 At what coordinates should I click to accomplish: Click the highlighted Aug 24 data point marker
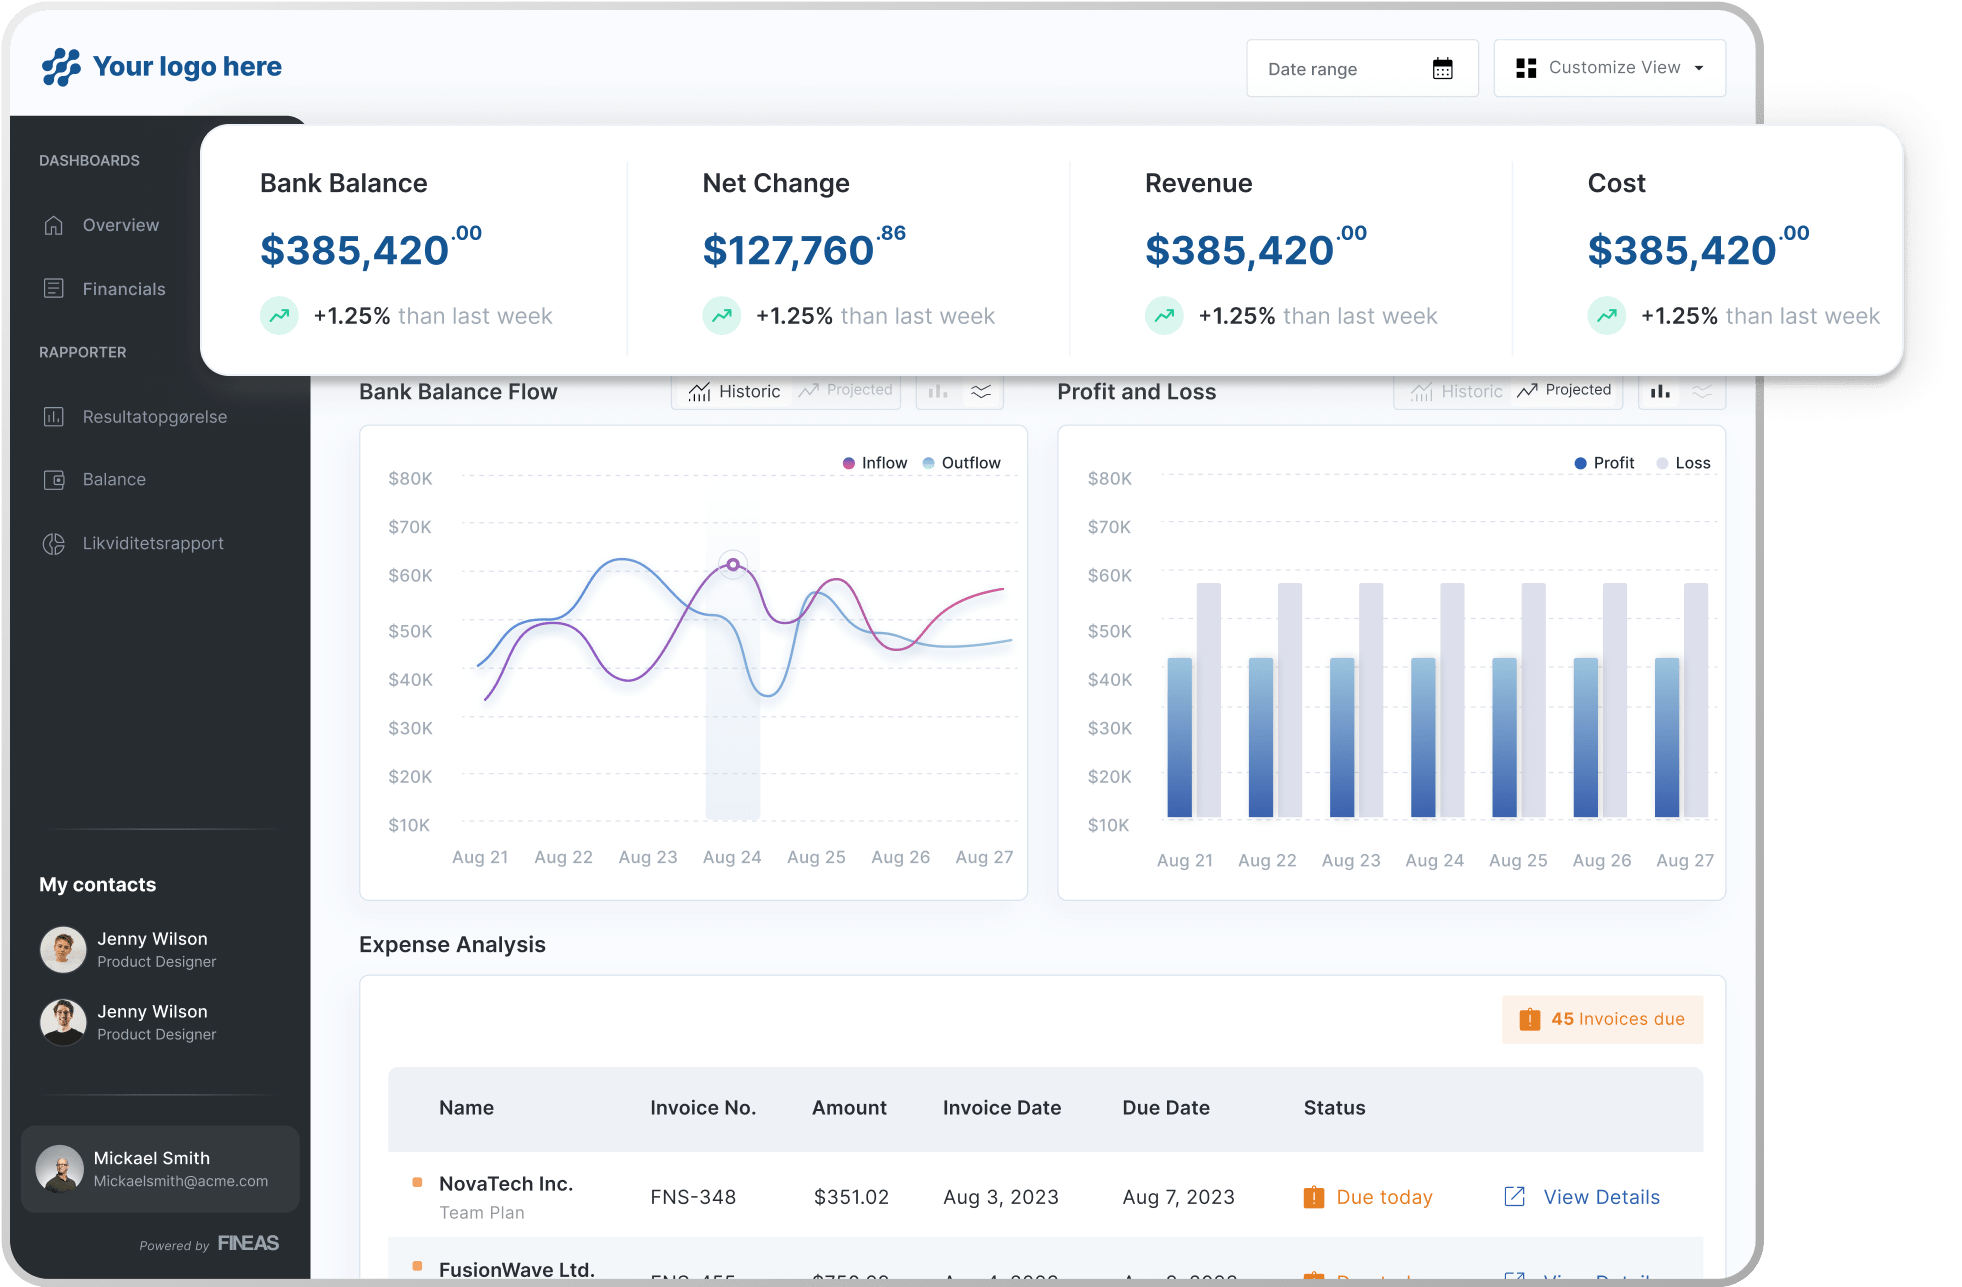click(733, 565)
